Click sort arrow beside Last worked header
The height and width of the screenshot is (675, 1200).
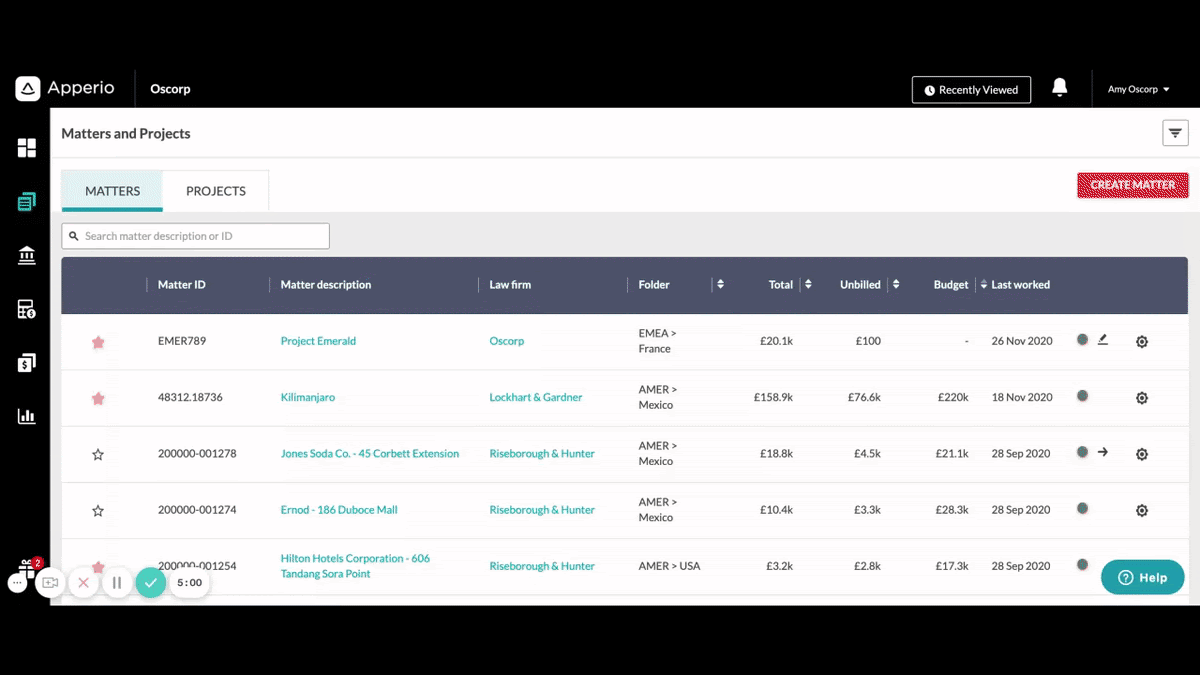point(983,284)
